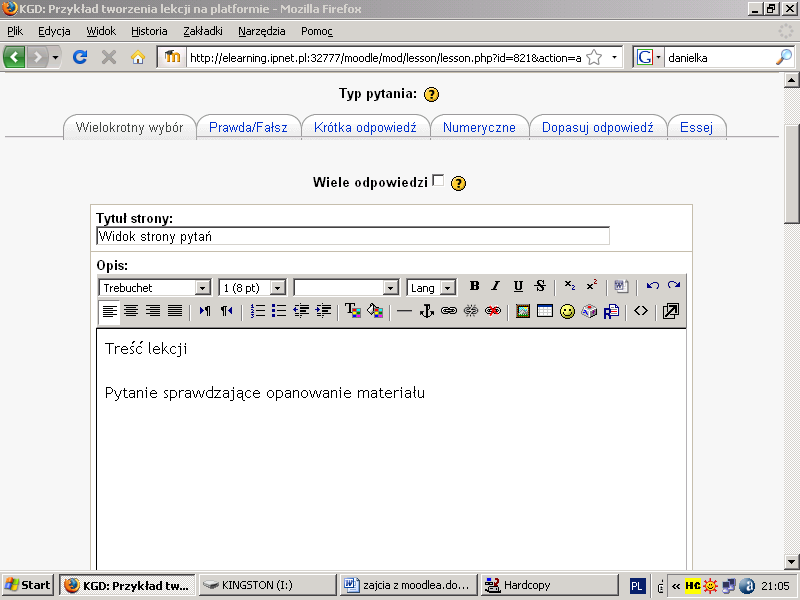Toggle subscript formatting
The height and width of the screenshot is (600, 800).
click(570, 286)
